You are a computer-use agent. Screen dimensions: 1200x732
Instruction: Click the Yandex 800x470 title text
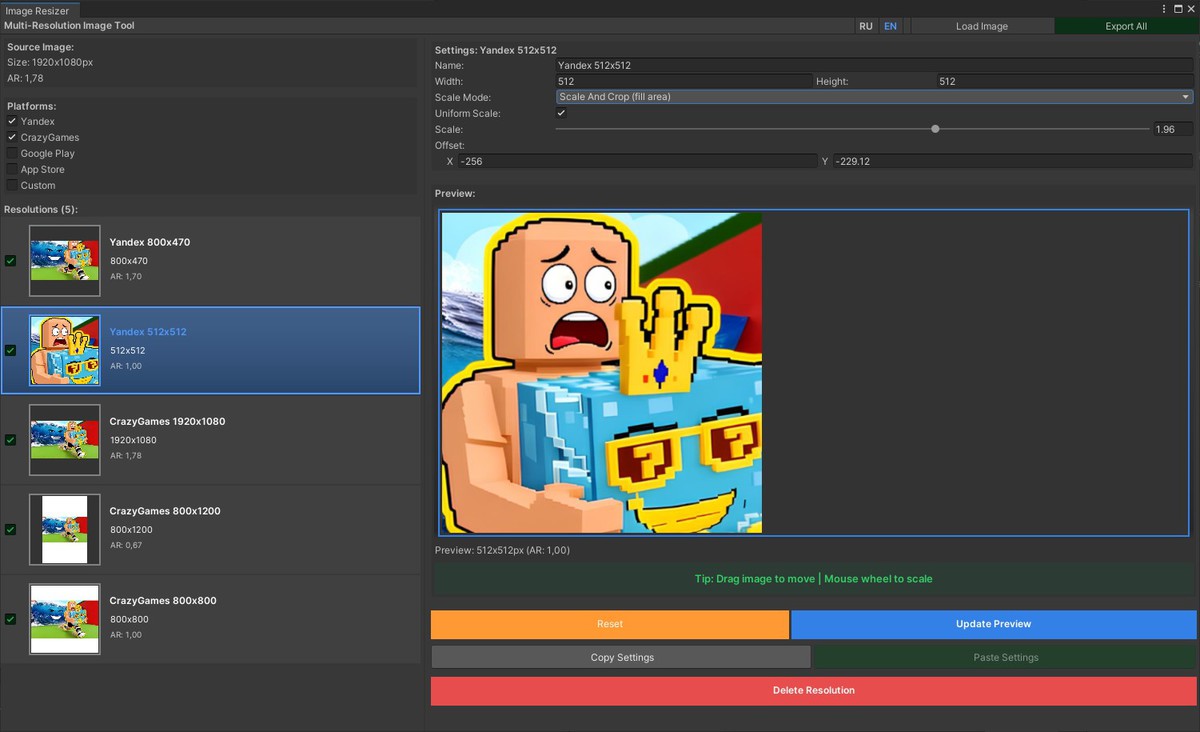150,242
